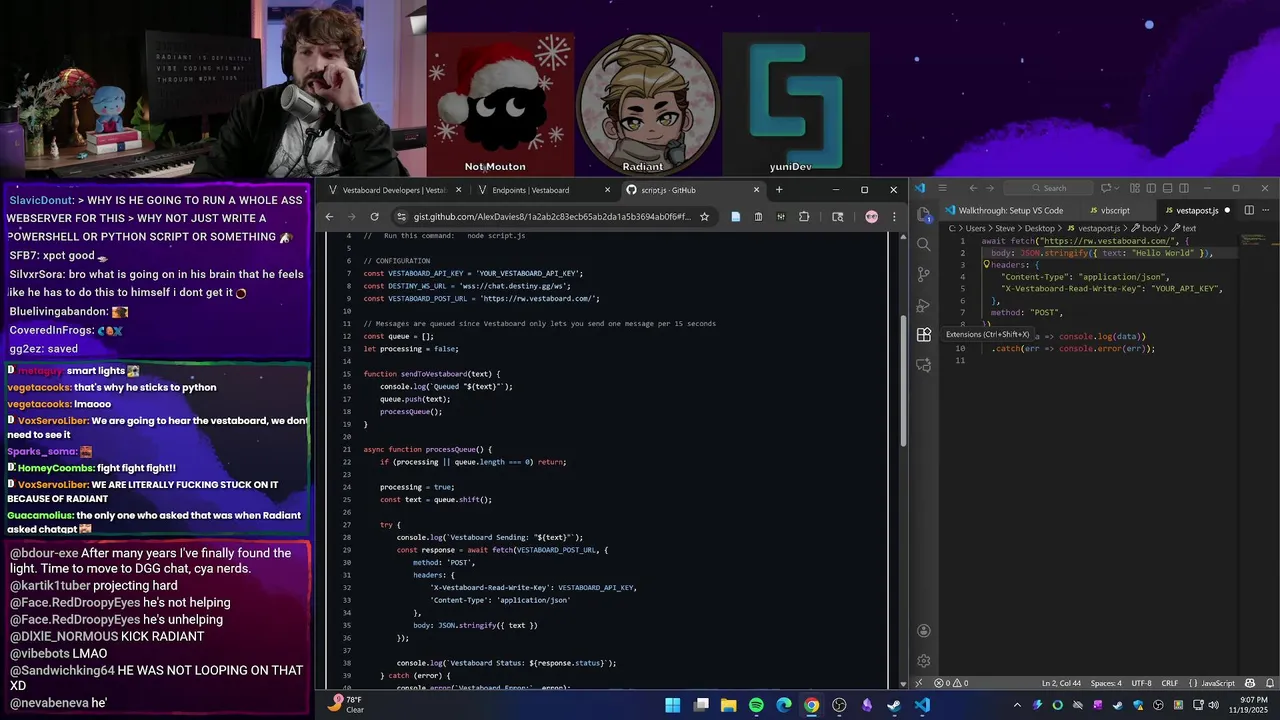Screen dimensions: 1280x720
Task: Click body symbol in breadcrumb
Action: 1146,228
